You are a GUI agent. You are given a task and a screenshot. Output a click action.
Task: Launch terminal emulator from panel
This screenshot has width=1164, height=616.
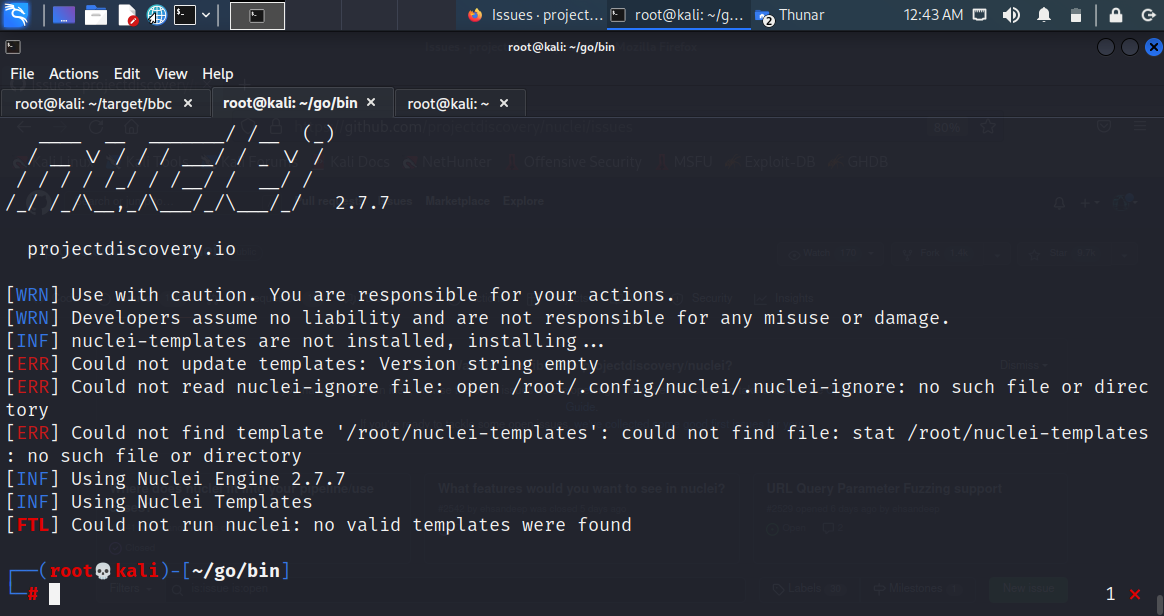185,15
